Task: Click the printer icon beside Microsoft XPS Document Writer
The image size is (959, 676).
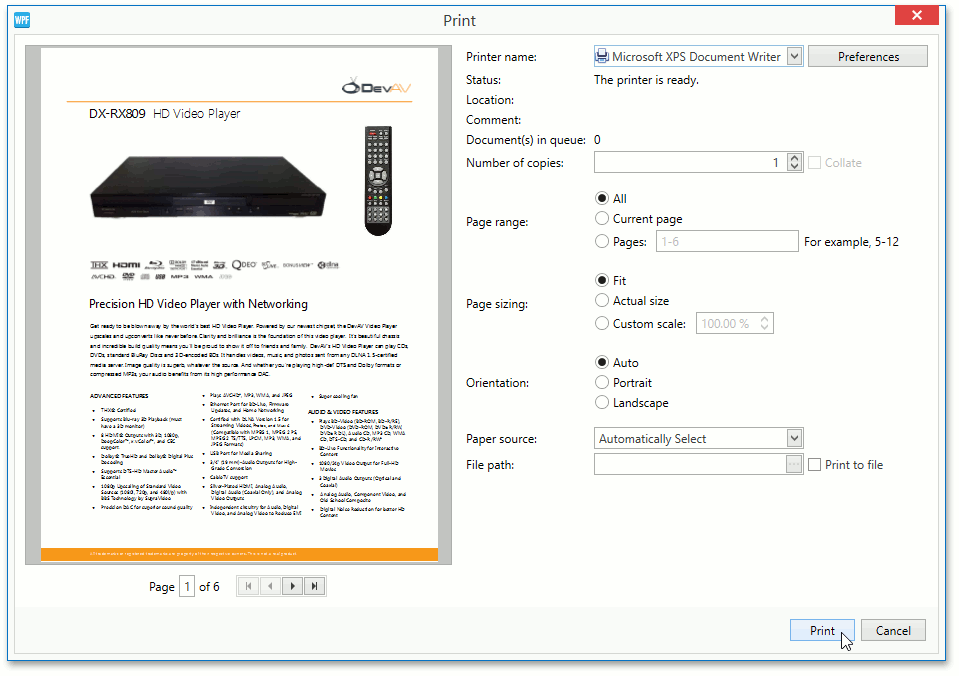Action: point(602,56)
